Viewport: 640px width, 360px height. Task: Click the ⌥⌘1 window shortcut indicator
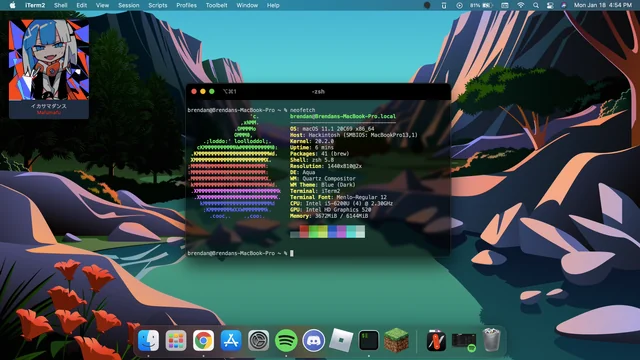(230, 91)
